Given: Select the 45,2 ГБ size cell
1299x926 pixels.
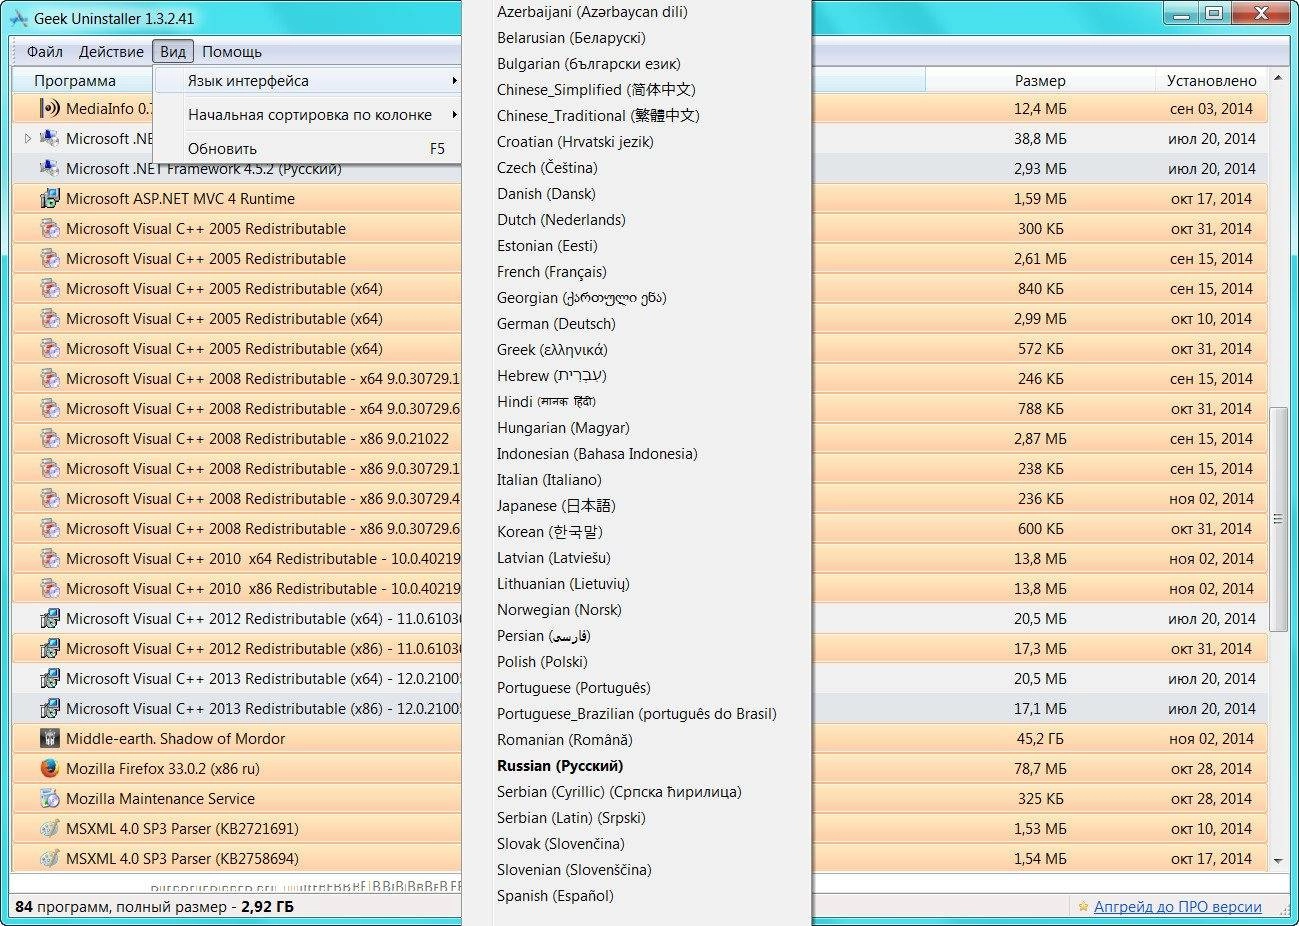Looking at the screenshot, I should [x=1040, y=738].
